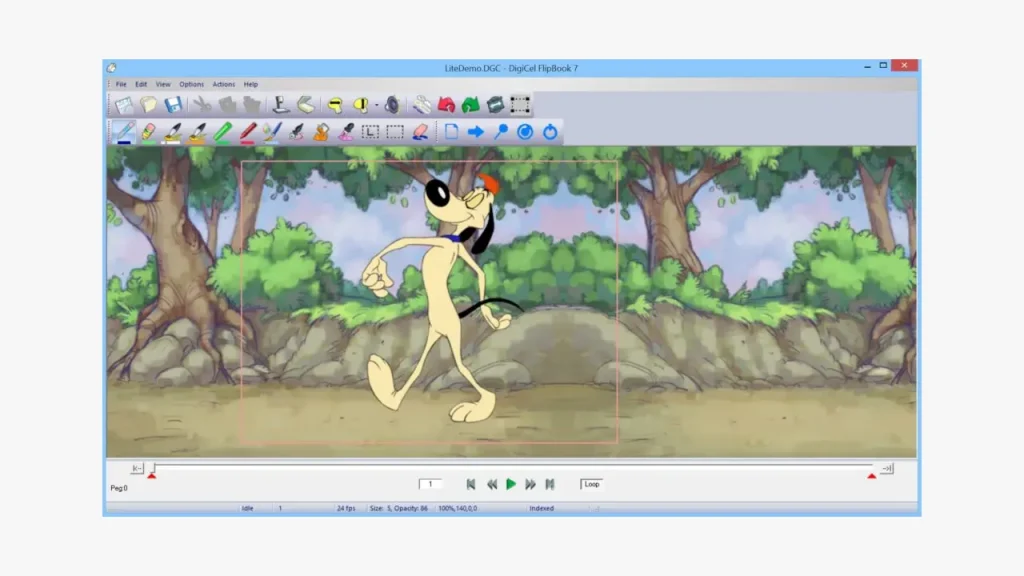
Task: Select the pencil drawing tool
Action: [x=123, y=132]
